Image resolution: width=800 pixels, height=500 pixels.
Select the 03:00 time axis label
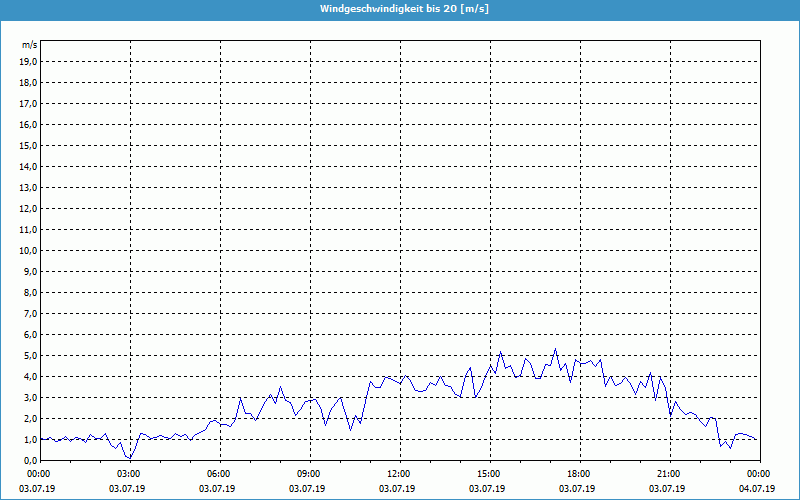tap(129, 474)
